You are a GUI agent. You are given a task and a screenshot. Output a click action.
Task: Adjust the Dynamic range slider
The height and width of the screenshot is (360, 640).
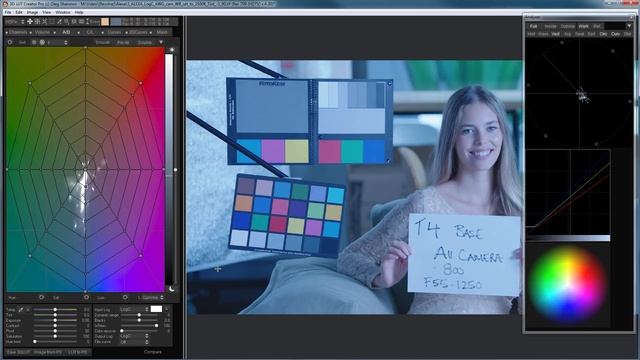pos(139,315)
